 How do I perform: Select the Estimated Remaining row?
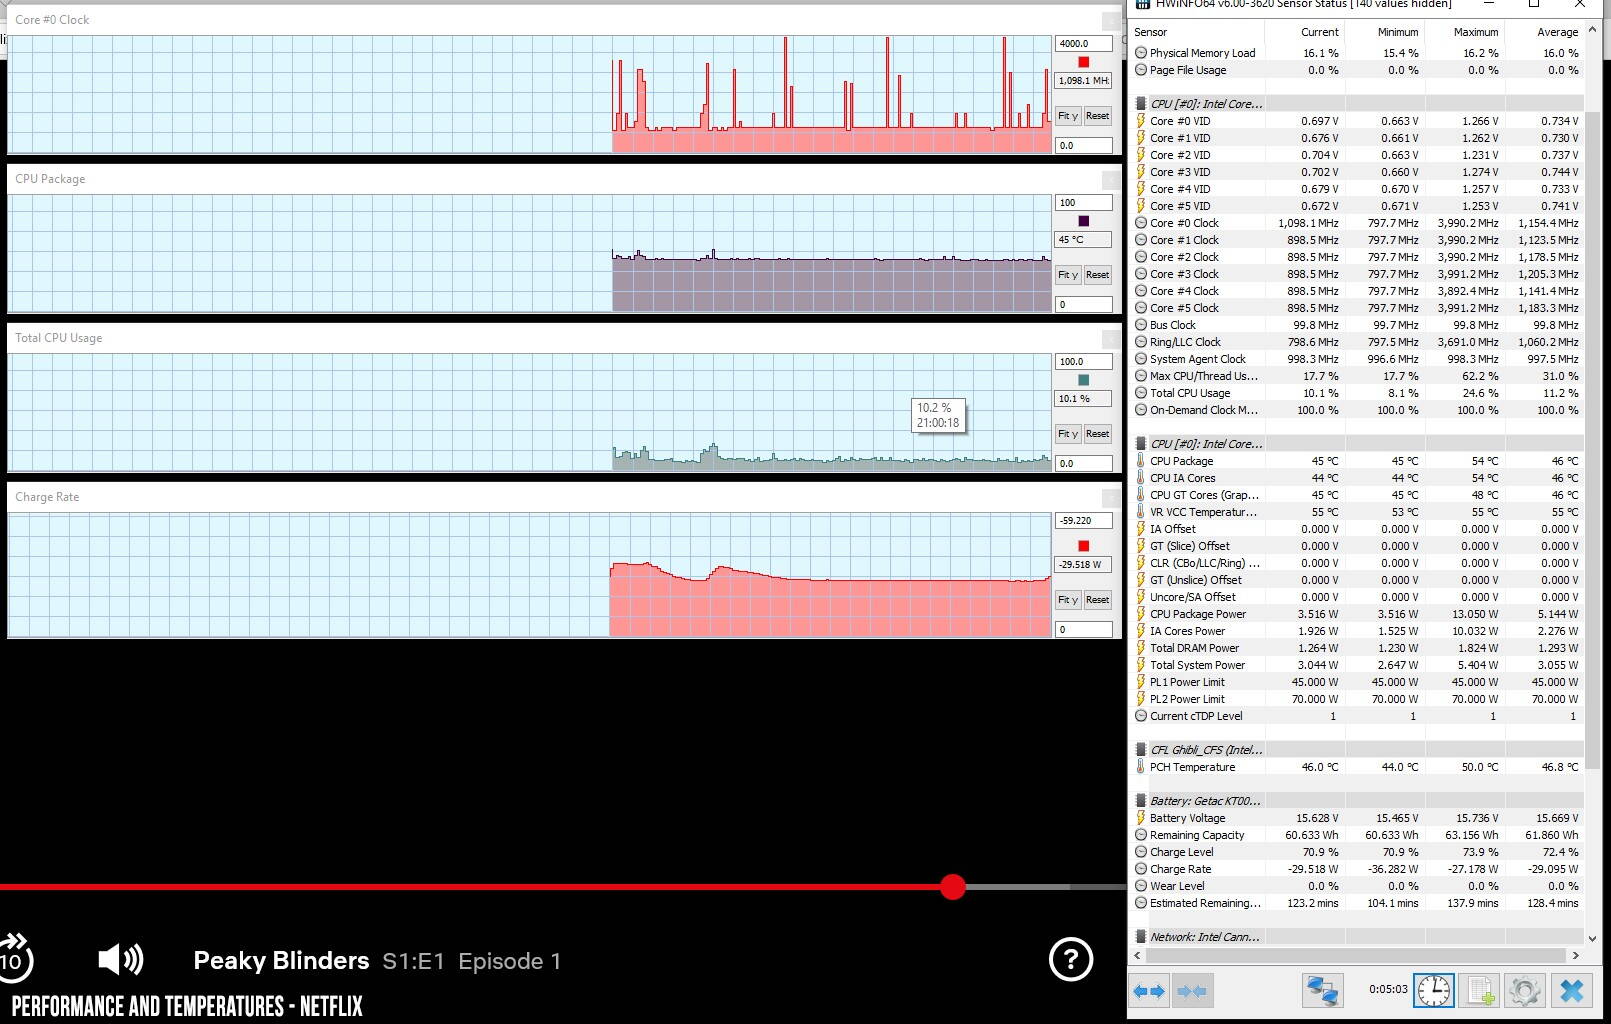tap(1358, 903)
